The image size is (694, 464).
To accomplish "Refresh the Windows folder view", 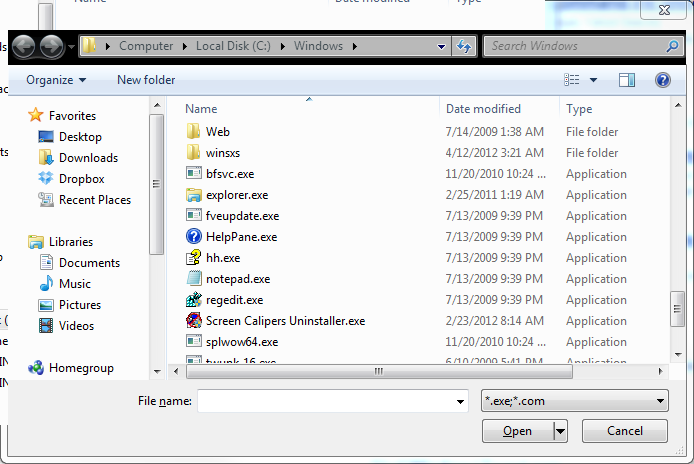I will click(x=463, y=46).
